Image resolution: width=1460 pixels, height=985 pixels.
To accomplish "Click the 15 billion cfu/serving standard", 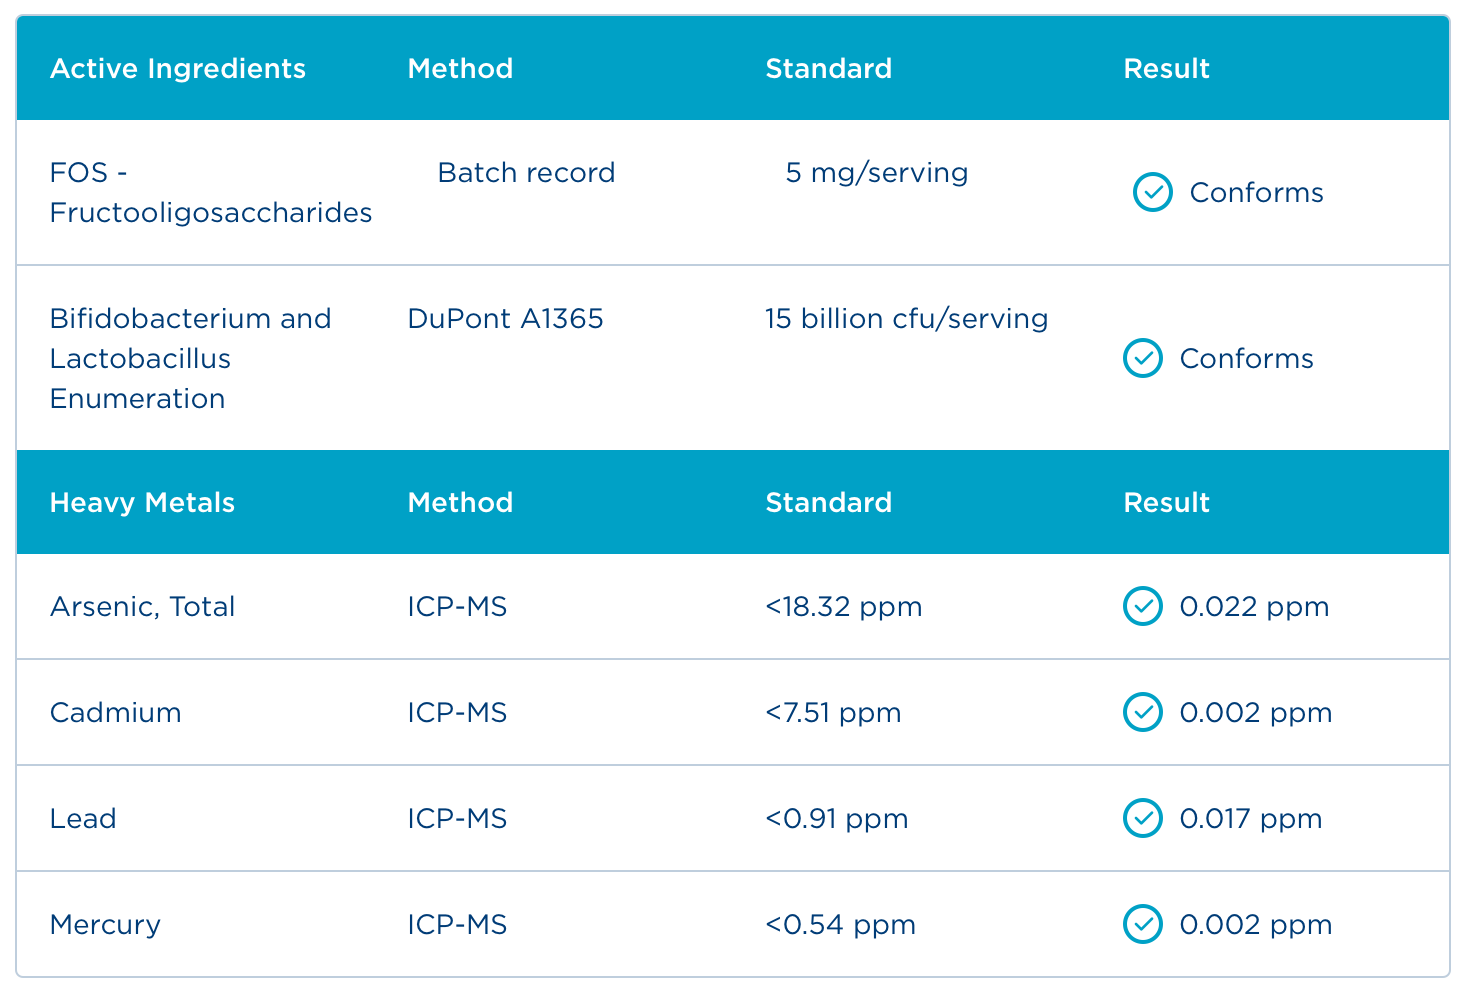I will pyautogui.click(x=906, y=318).
